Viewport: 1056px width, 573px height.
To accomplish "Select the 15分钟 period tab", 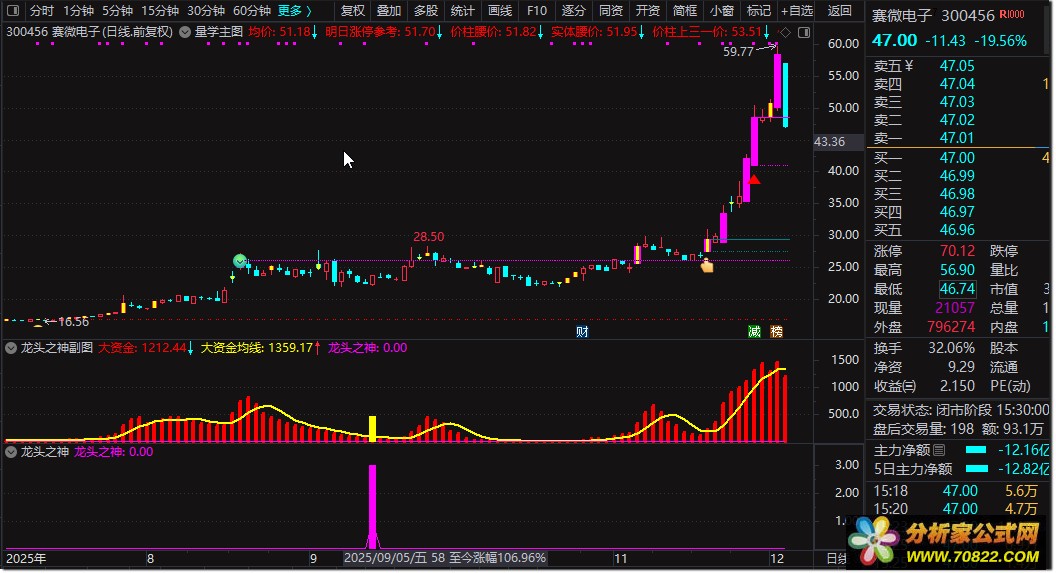I will 160,11.
